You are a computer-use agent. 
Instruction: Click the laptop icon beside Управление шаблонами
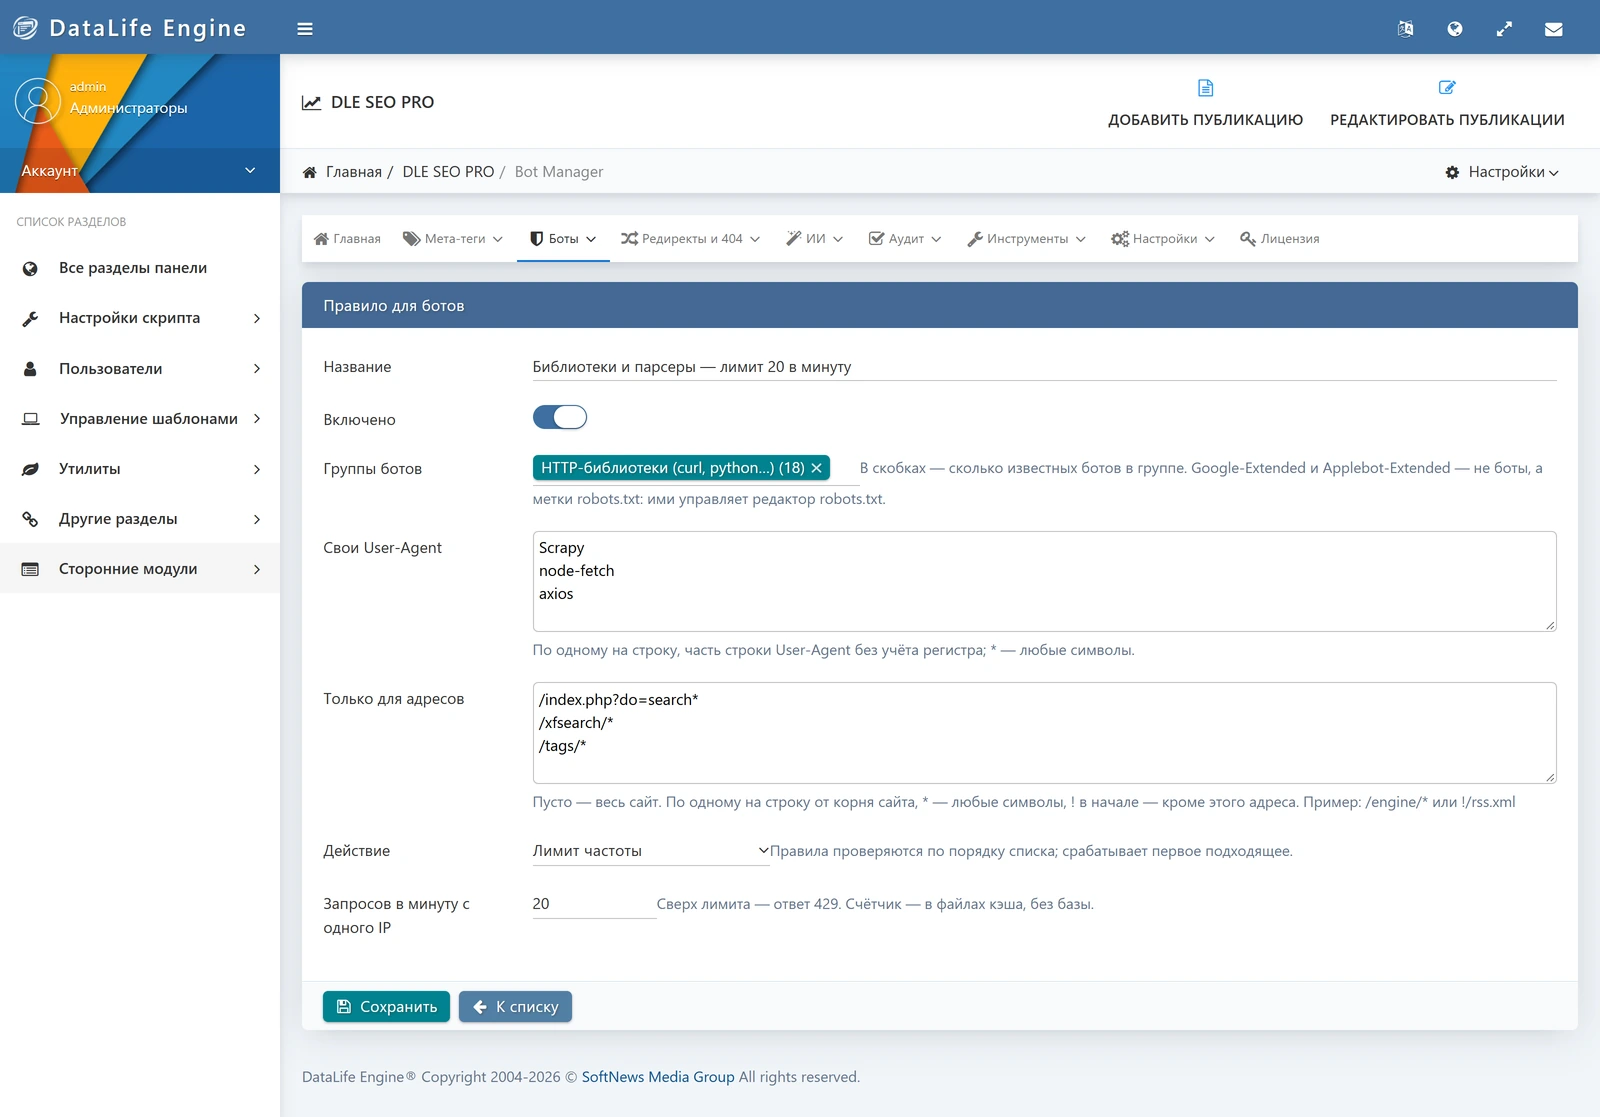31,419
